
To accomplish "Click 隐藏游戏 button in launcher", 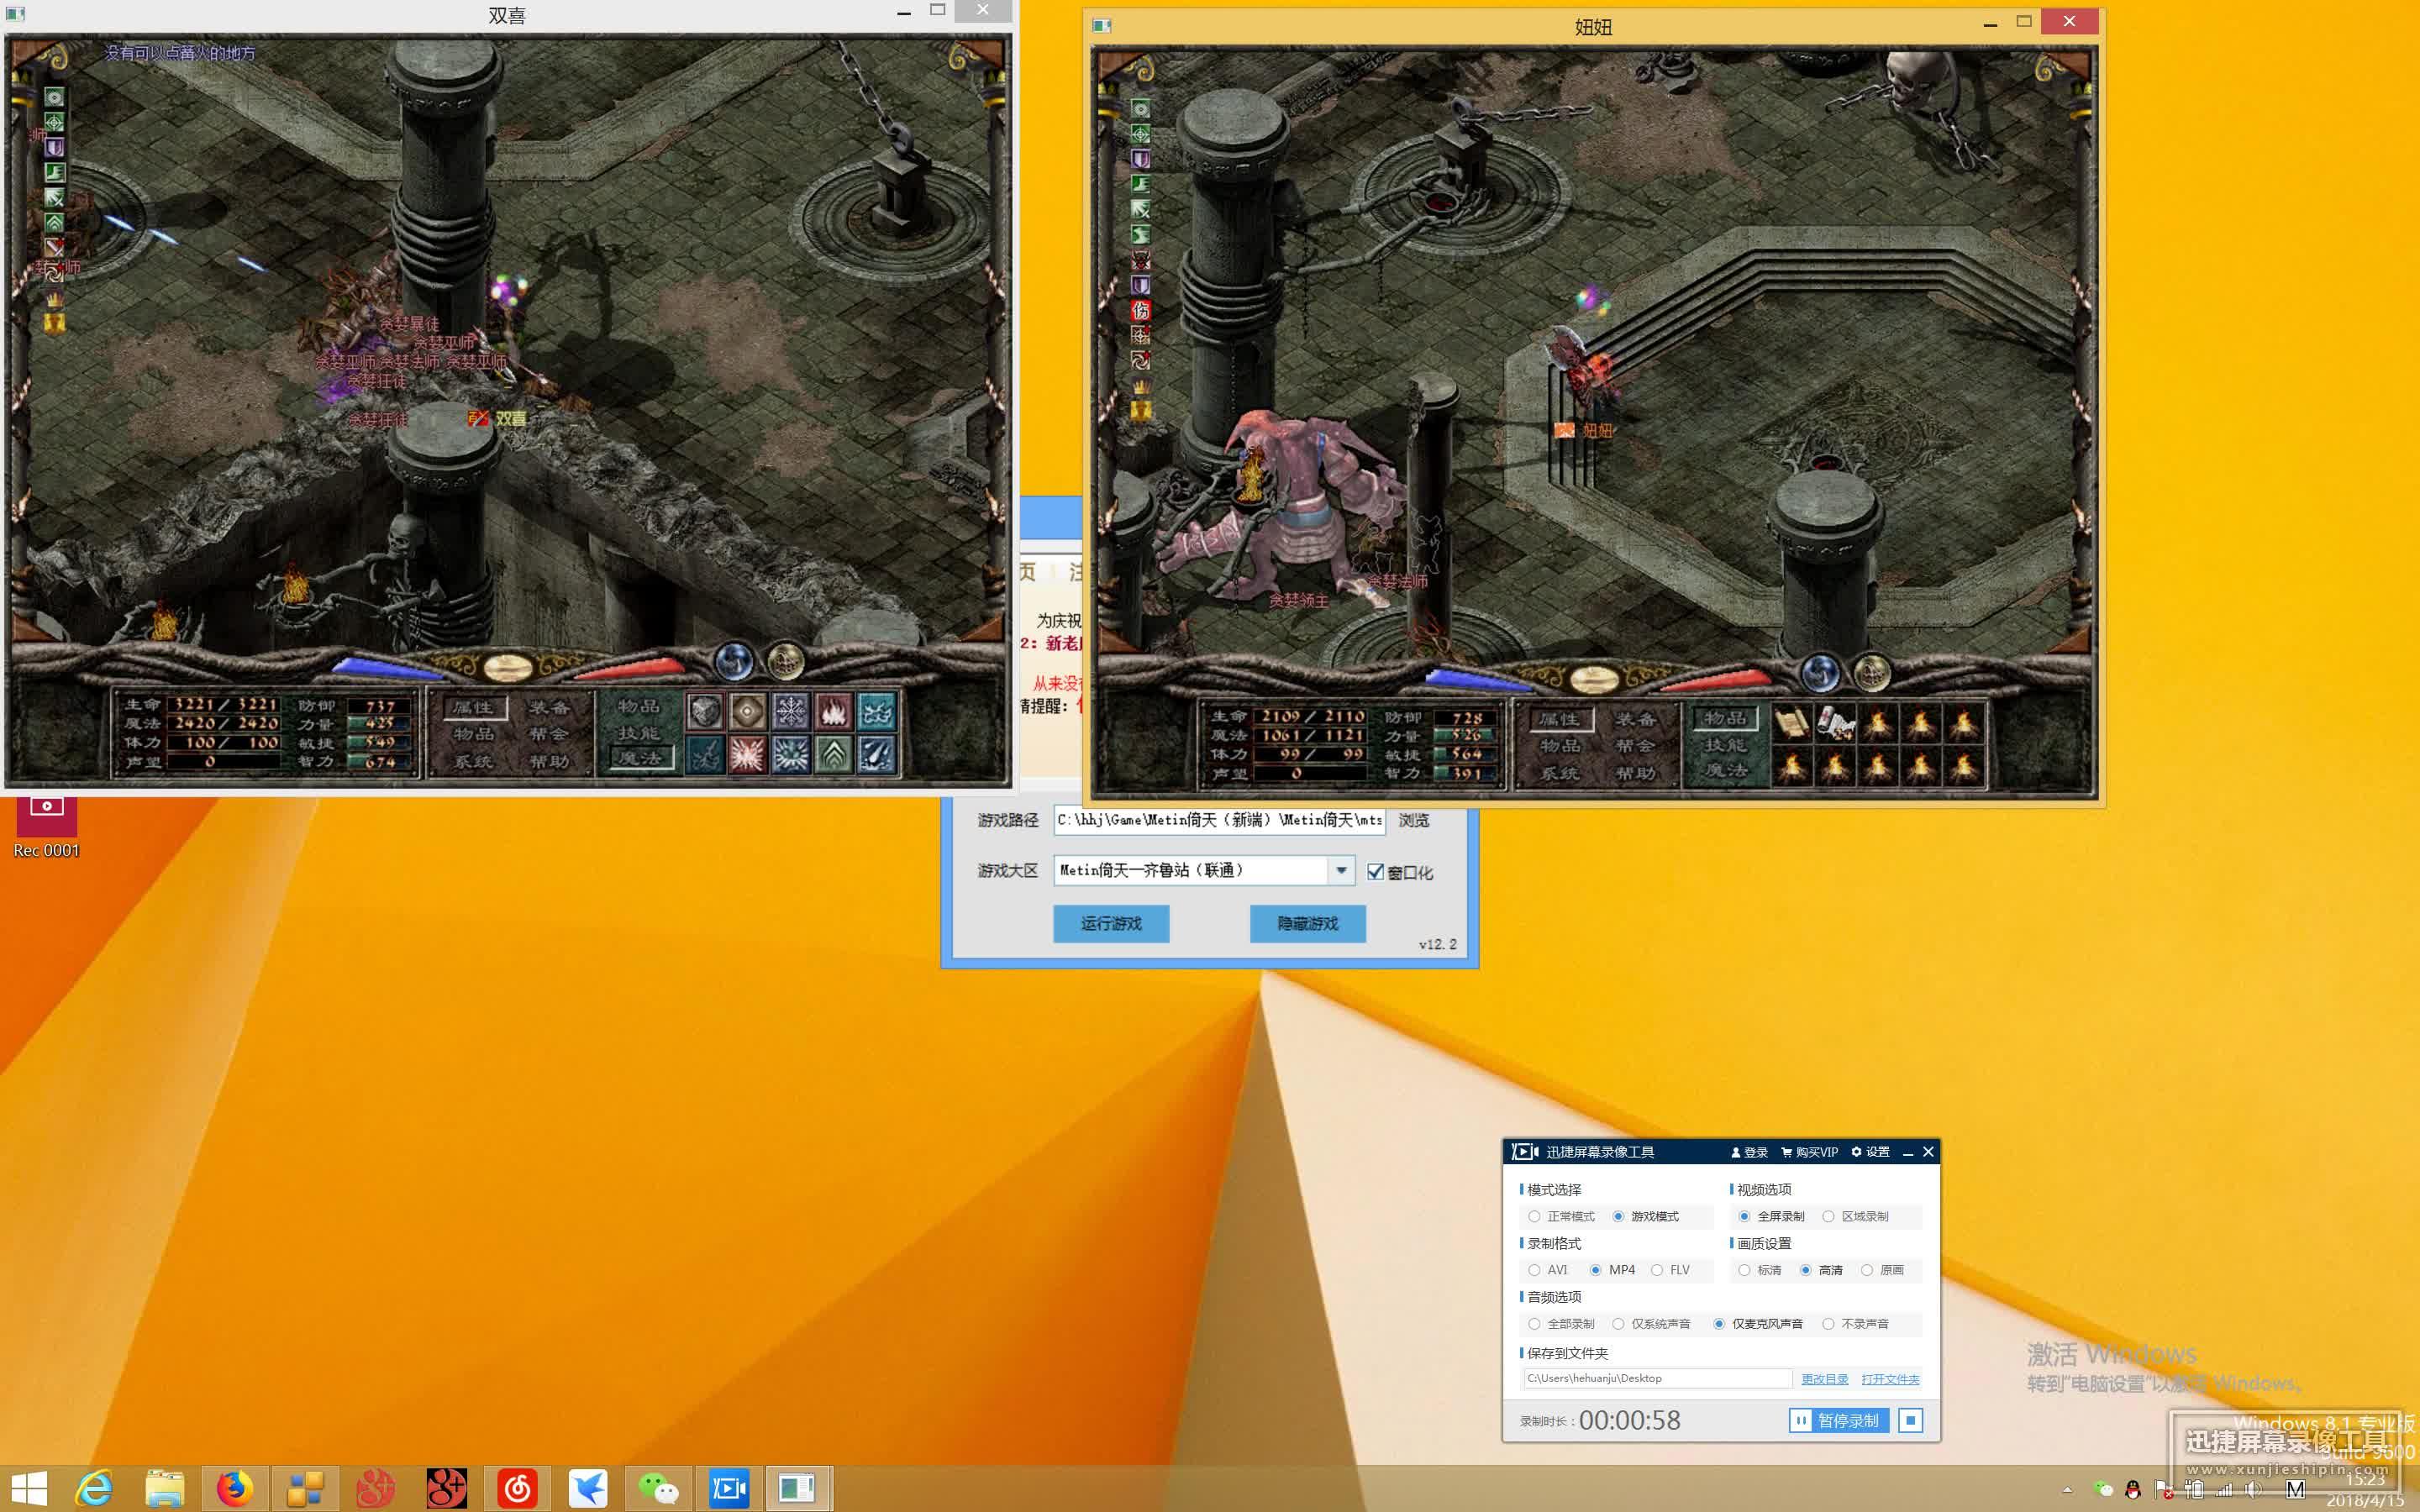I will tap(1308, 923).
